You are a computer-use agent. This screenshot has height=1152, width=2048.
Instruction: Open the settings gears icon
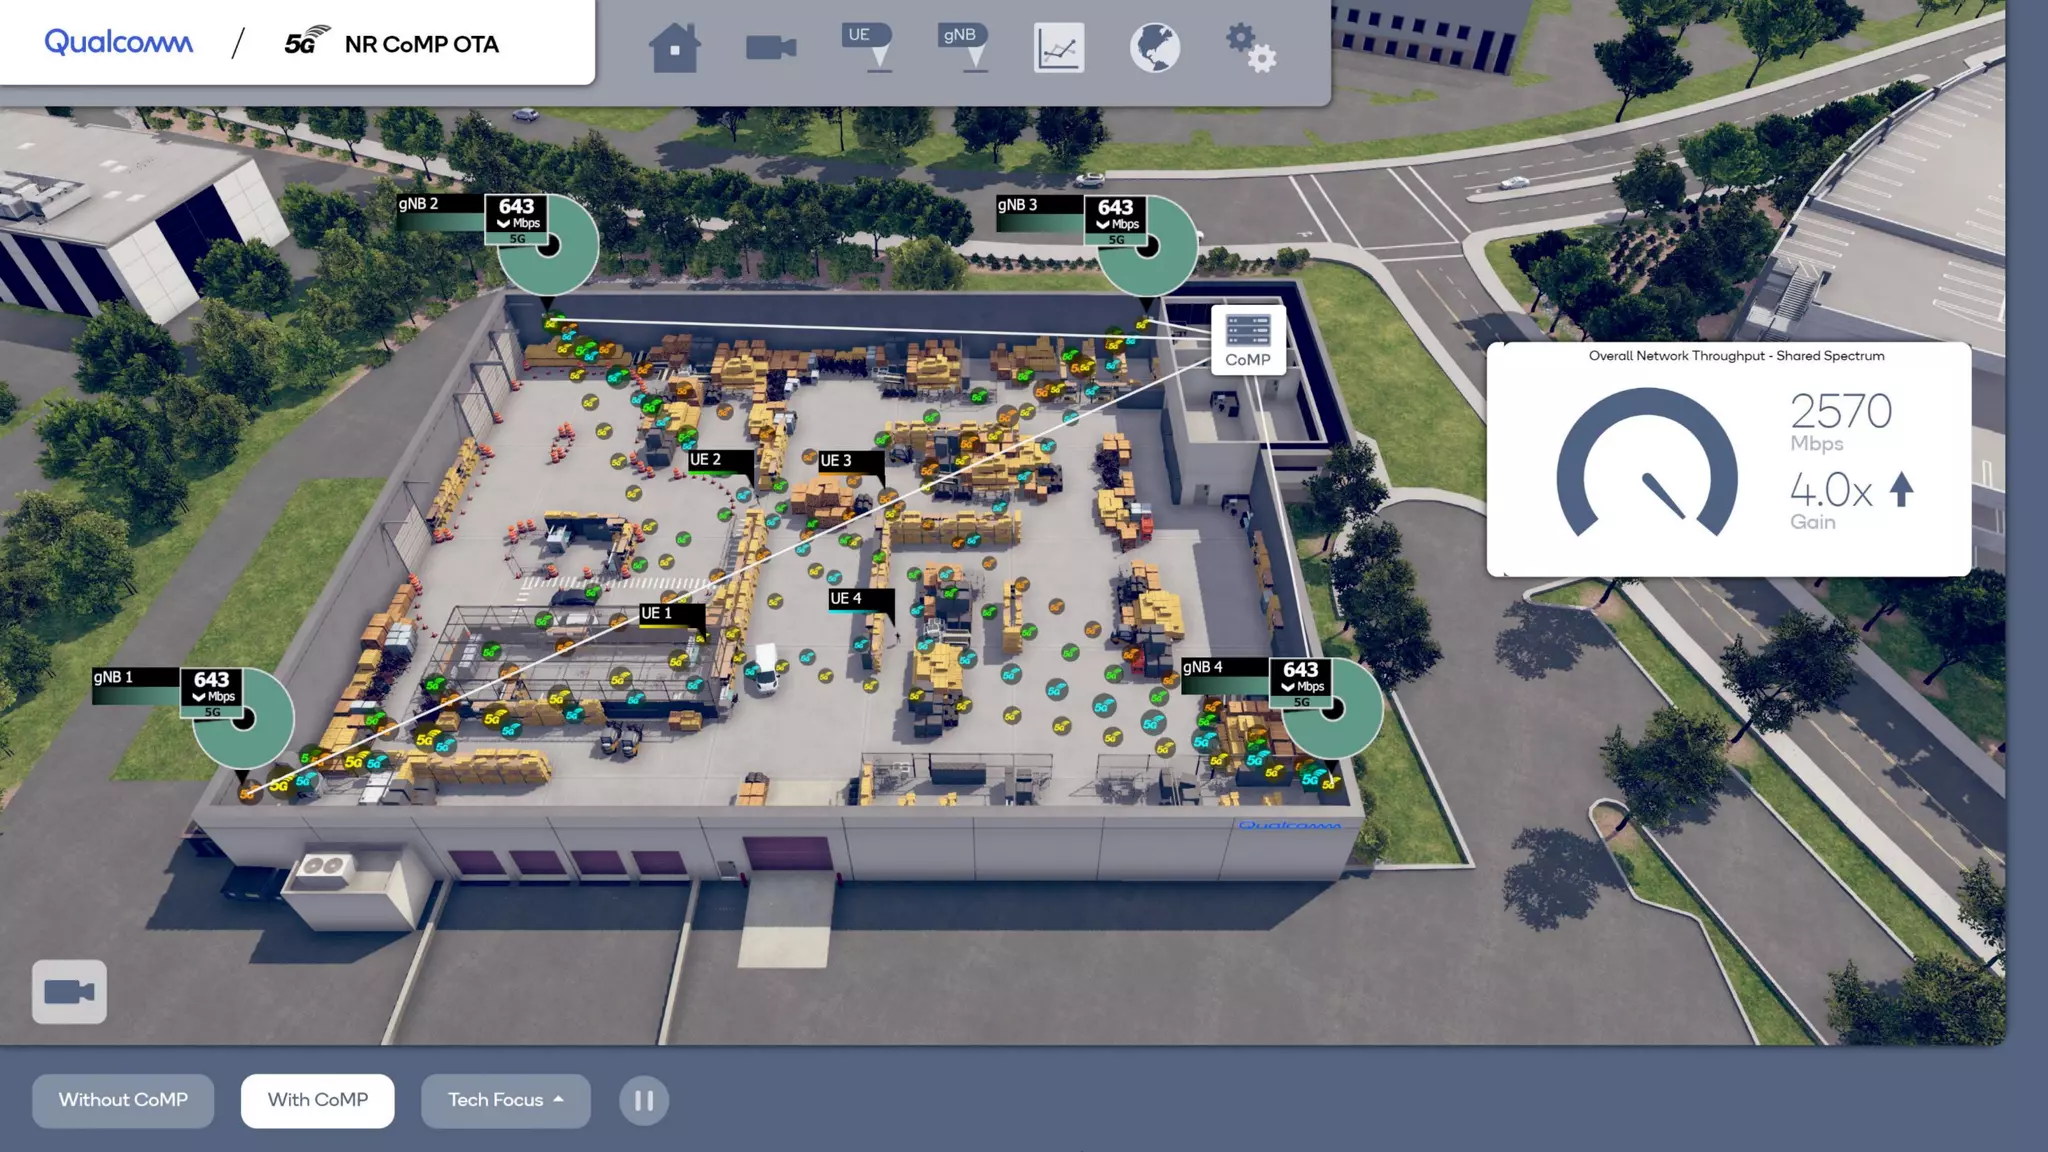click(1250, 47)
